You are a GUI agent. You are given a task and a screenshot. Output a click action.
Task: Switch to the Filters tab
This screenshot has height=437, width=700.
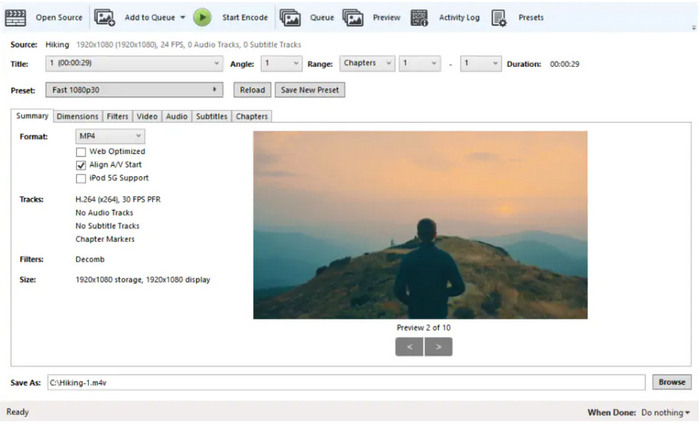click(x=117, y=116)
